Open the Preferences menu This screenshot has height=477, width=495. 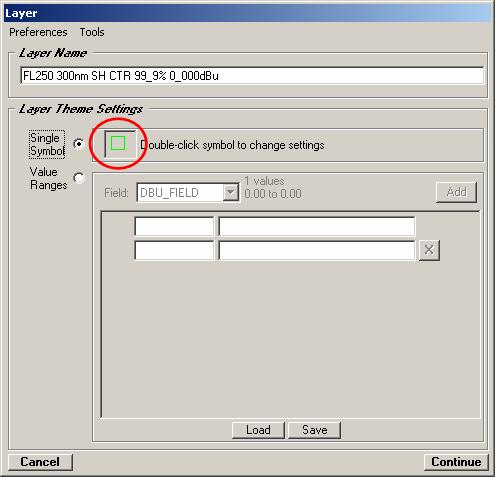pyautogui.click(x=38, y=32)
